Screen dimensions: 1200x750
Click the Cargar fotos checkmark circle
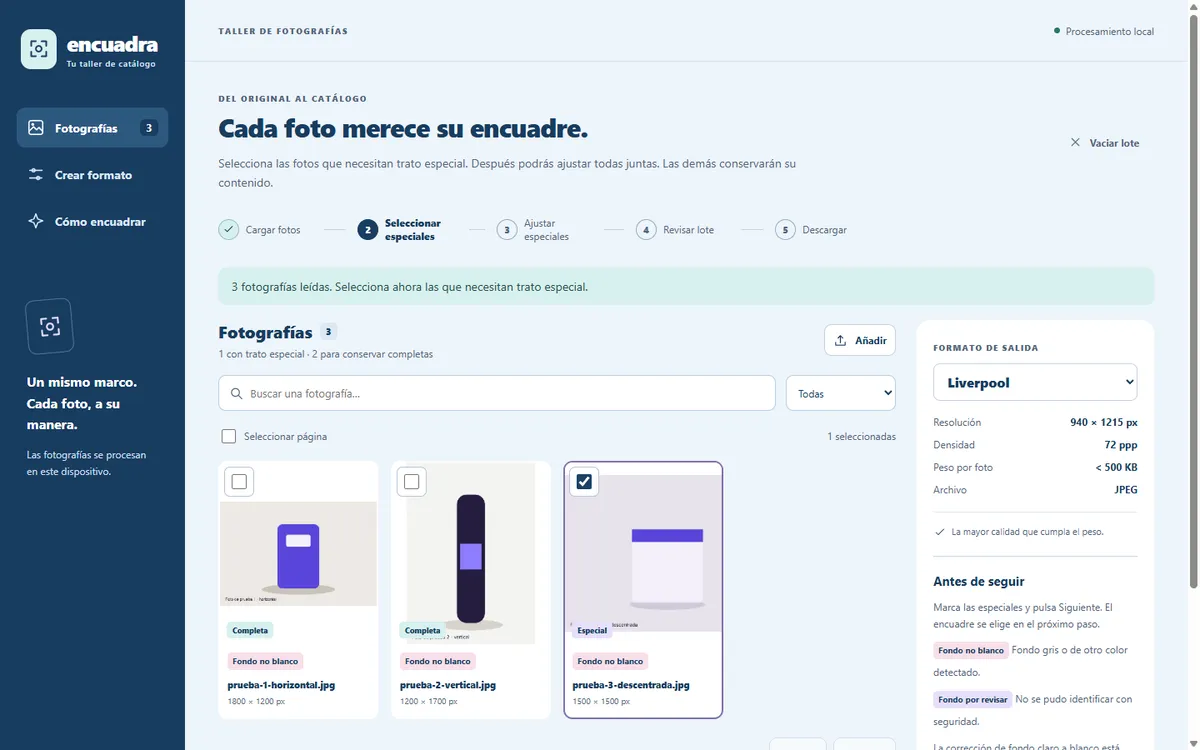pos(229,230)
